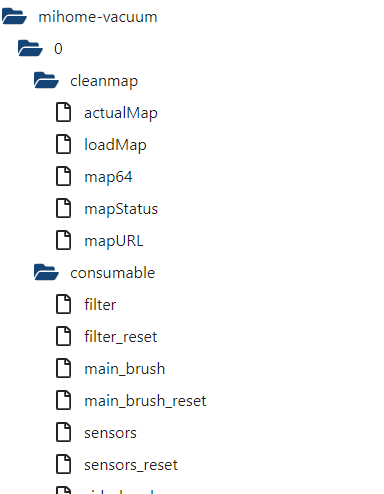Click the mapStatus file icon
The height and width of the screenshot is (494, 384).
pos(63,208)
